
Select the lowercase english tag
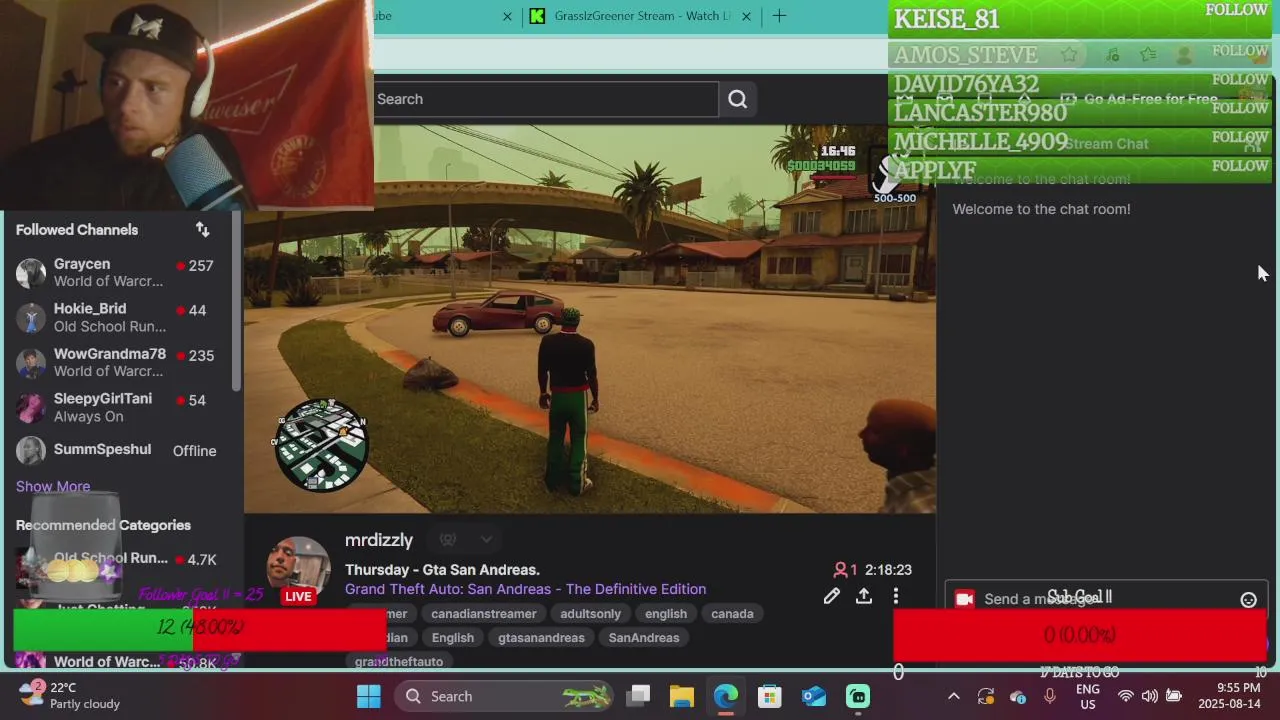click(x=666, y=614)
